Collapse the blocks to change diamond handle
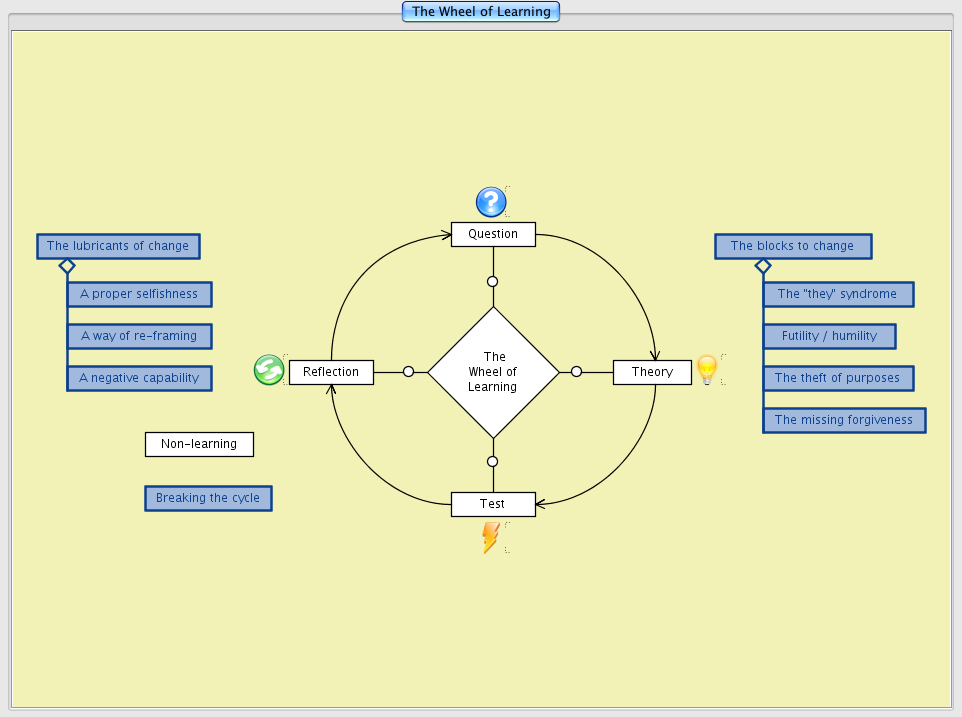 click(x=763, y=266)
